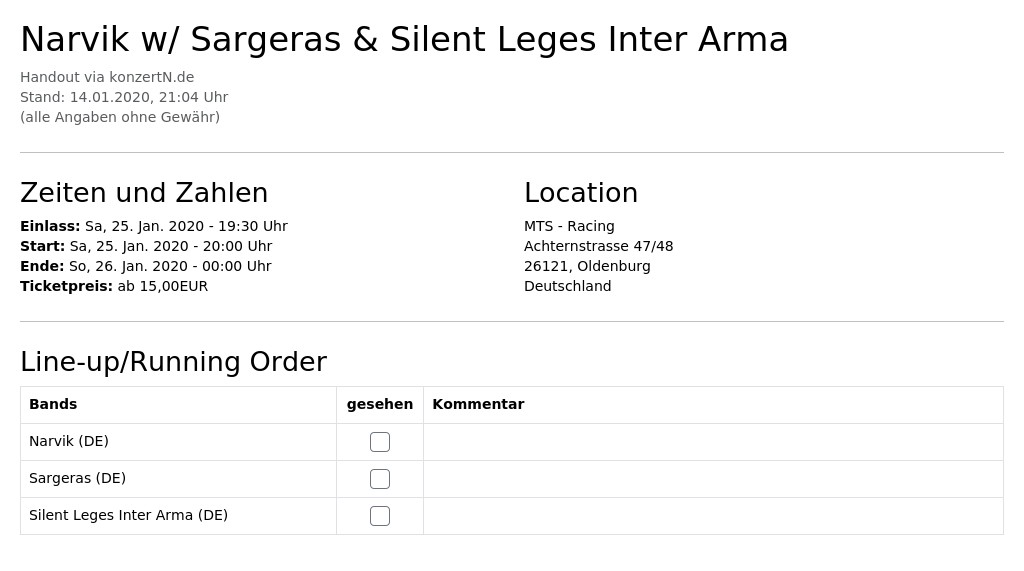The width and height of the screenshot is (1024, 571).
Task: Click the Einlass time line
Action: (x=153, y=226)
